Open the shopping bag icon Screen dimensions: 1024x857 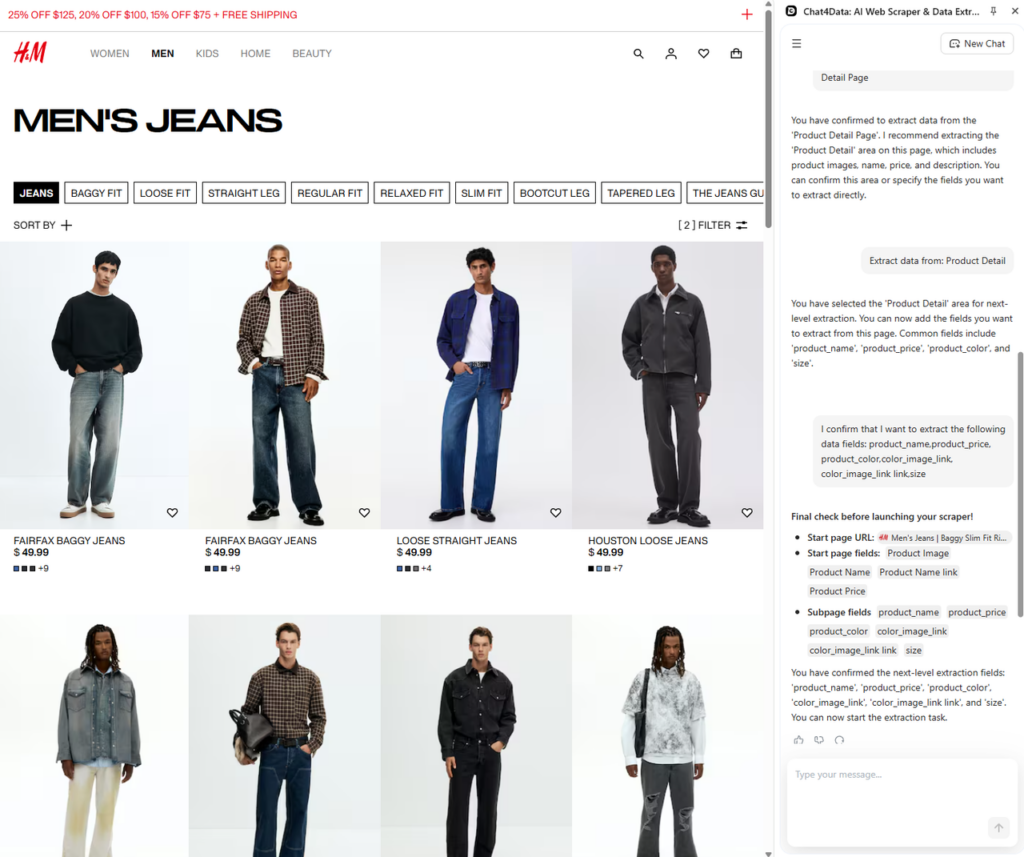pyautogui.click(x=736, y=54)
